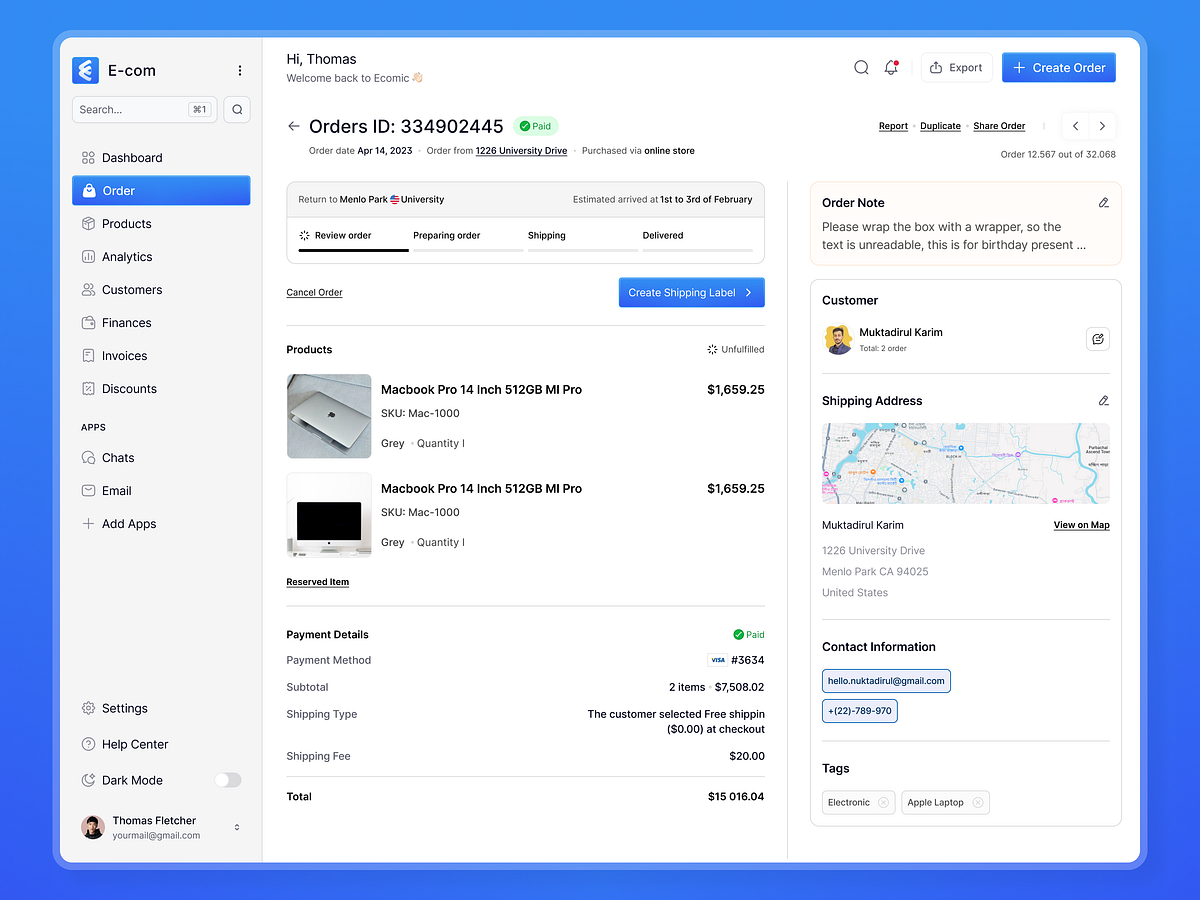Click the next order chevron
The width and height of the screenshot is (1200, 900).
click(1102, 126)
